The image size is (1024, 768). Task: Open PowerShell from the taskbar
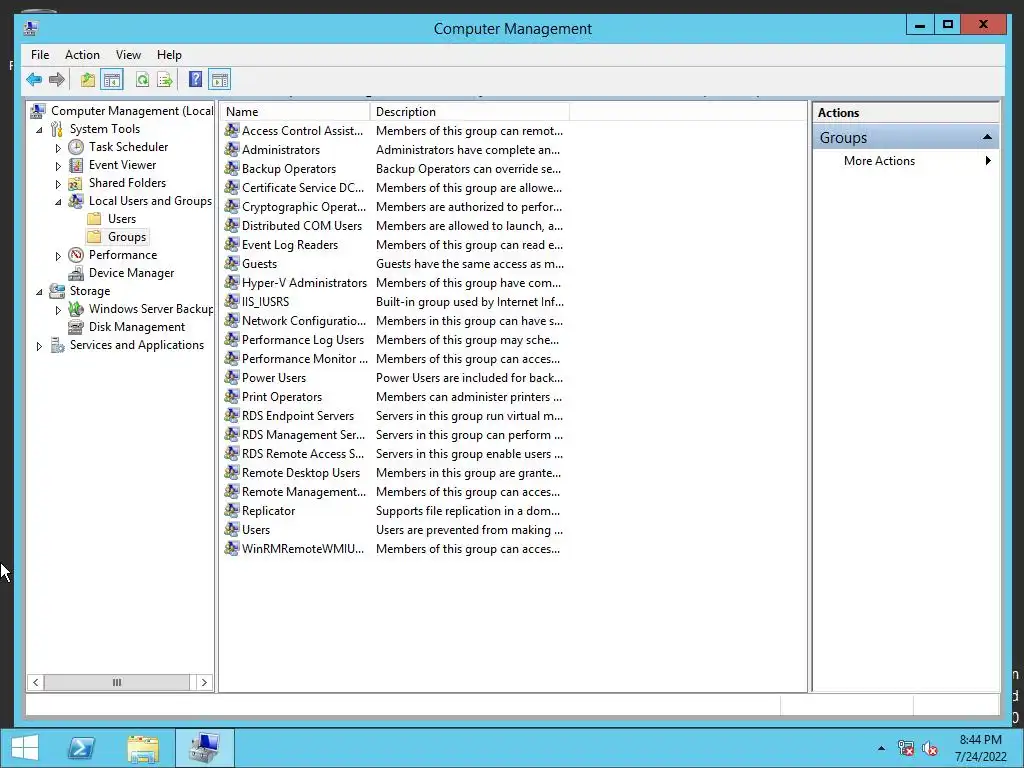click(x=81, y=748)
